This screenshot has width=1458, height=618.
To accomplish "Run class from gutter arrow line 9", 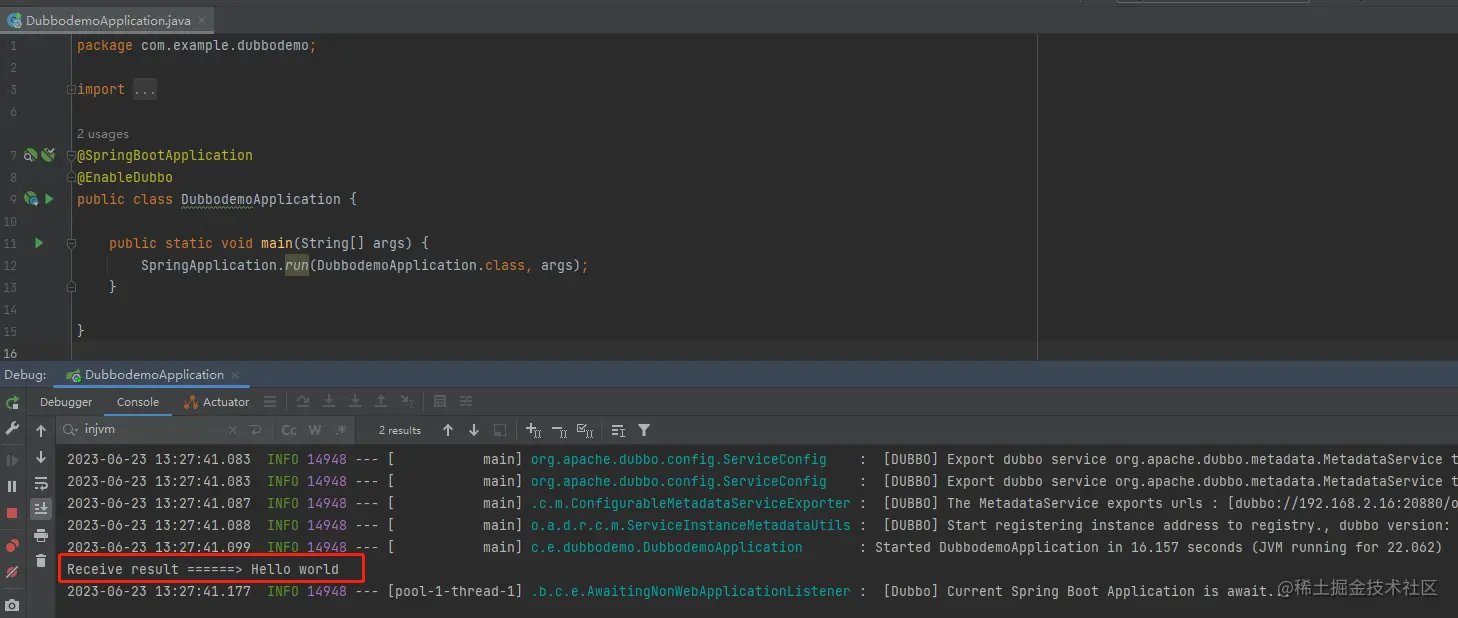I will (49, 199).
